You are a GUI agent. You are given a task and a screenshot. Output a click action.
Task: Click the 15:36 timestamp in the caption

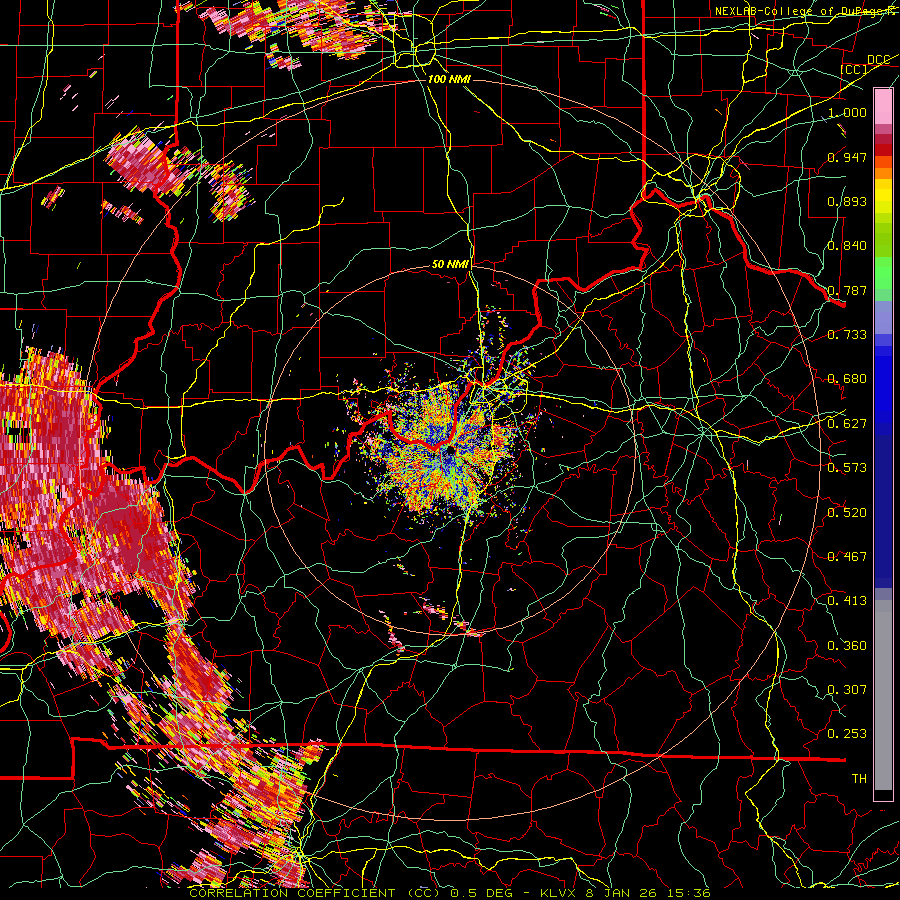[690, 893]
